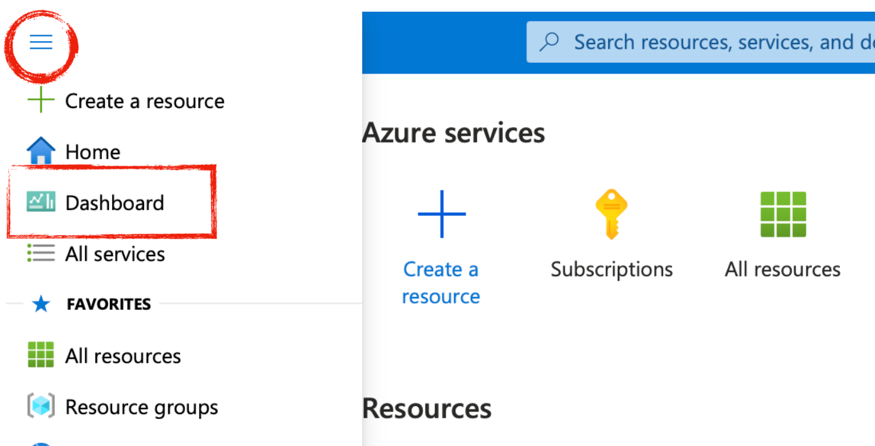The width and height of the screenshot is (875, 446).
Task: Click the large blue plus under Azure services
Action: [441, 214]
